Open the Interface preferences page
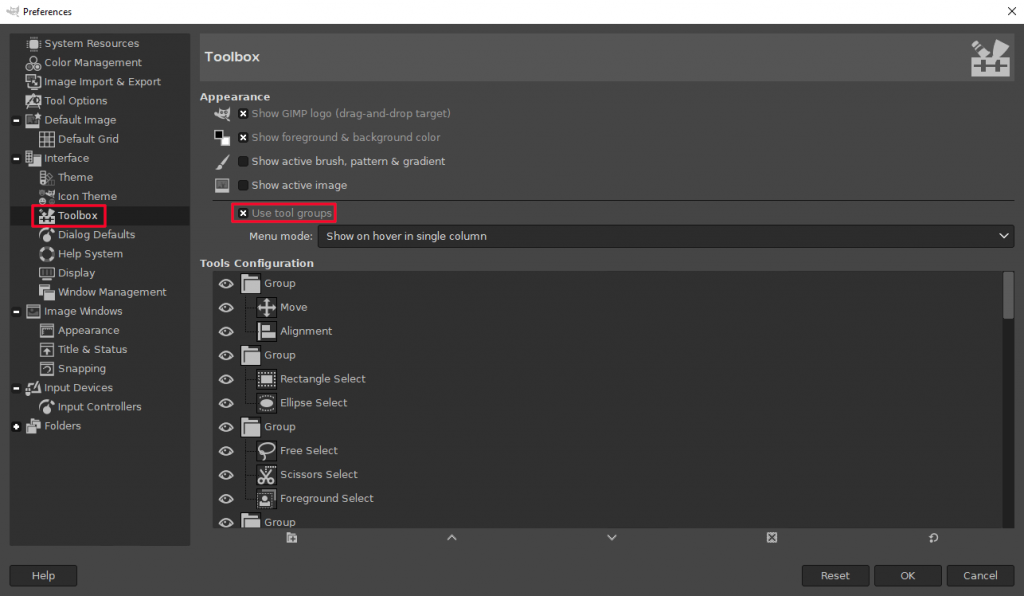Image resolution: width=1024 pixels, height=596 pixels. click(x=66, y=158)
